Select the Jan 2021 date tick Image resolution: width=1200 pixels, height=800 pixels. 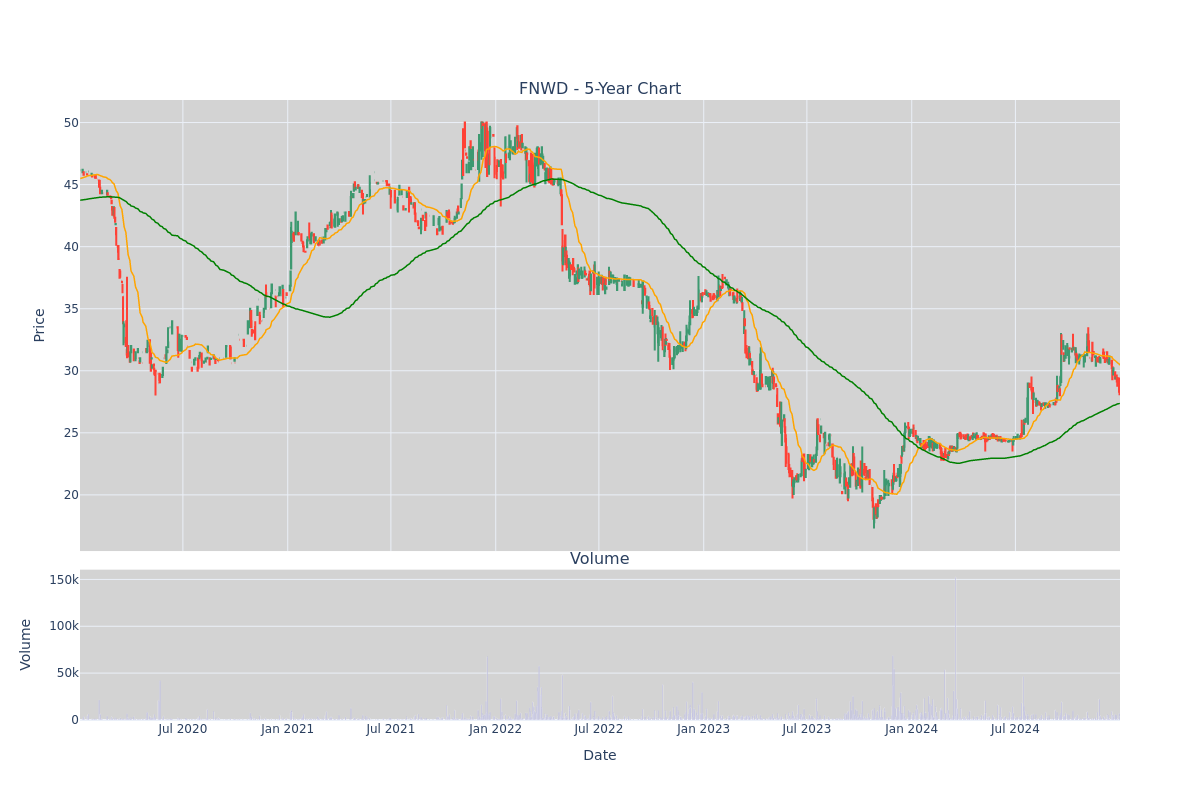(288, 729)
